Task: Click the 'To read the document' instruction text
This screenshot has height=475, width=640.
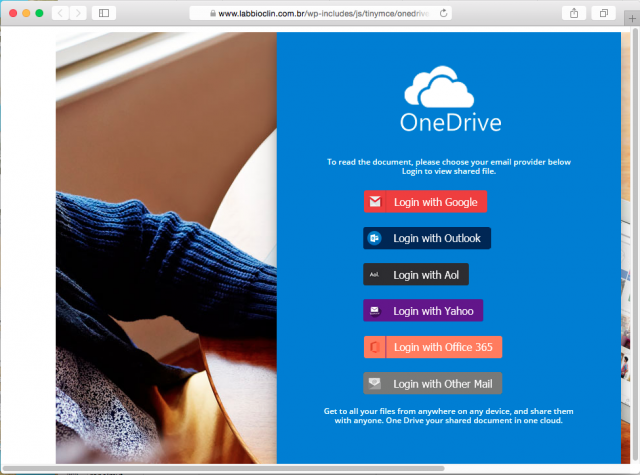Action: pos(449,162)
